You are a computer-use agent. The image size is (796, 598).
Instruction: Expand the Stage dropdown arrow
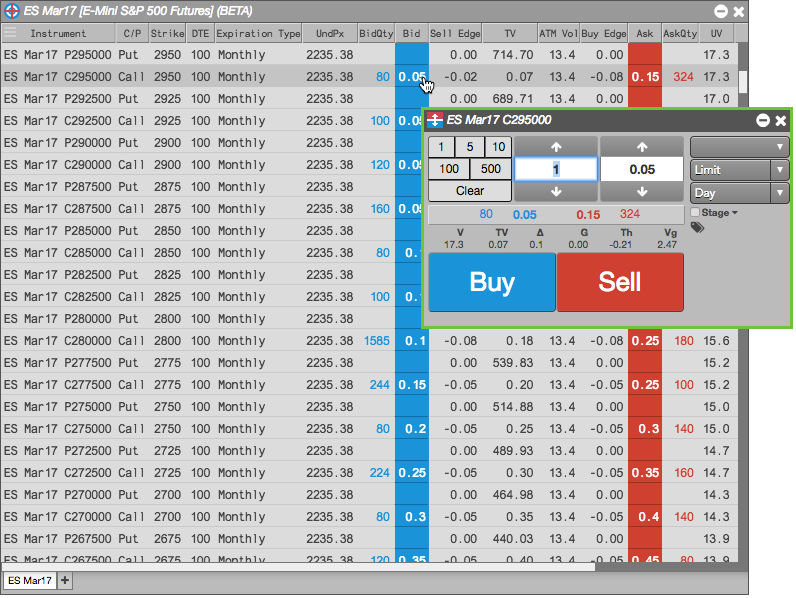735,213
